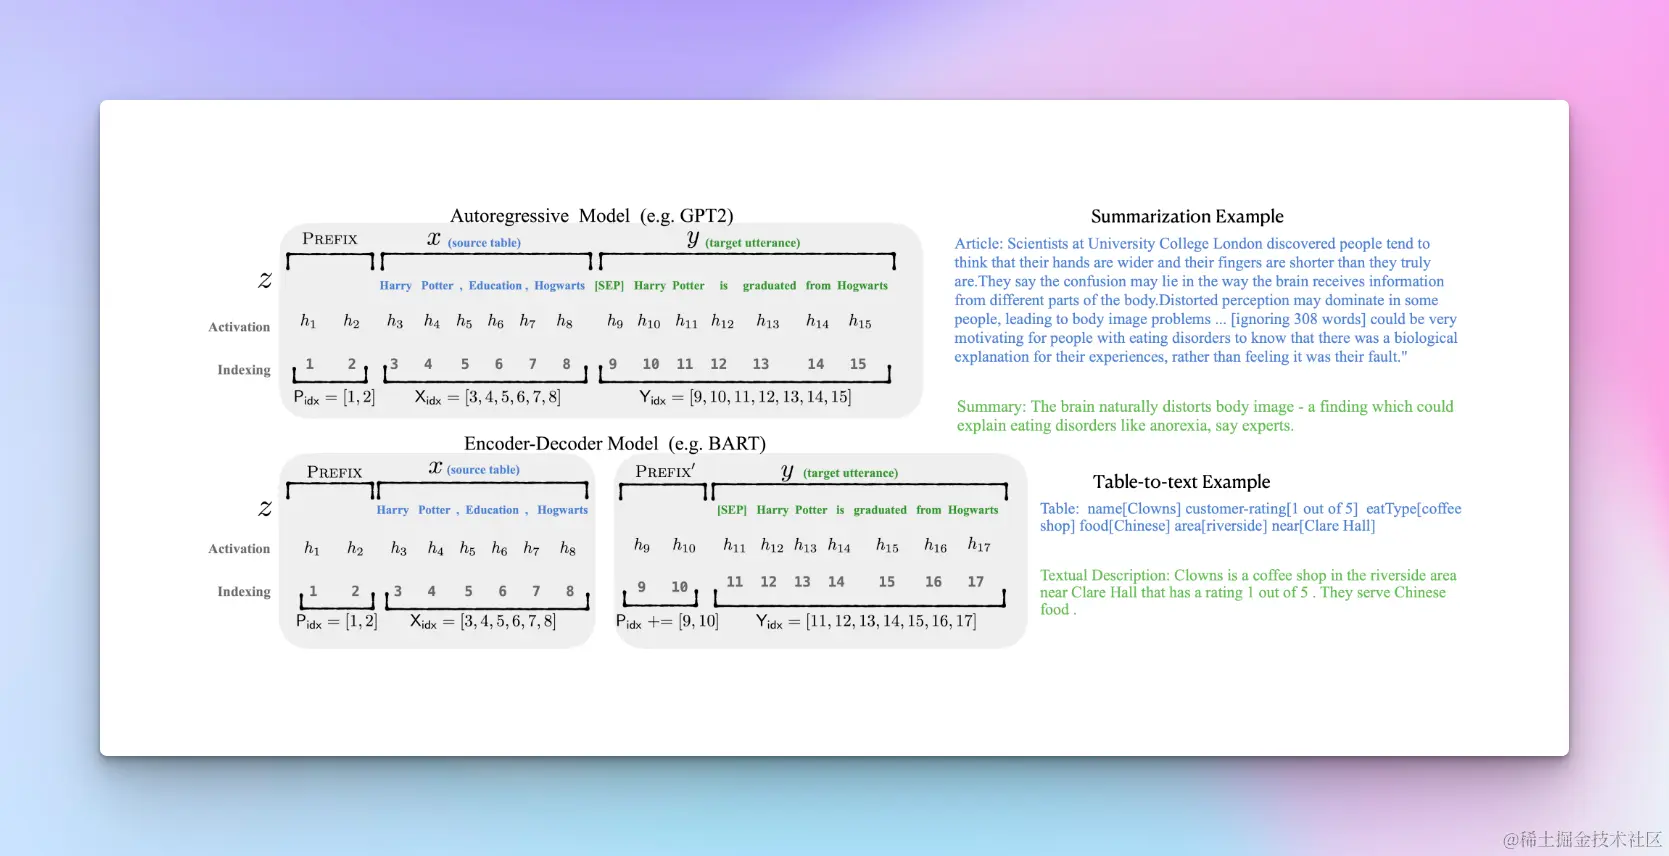Click the blue "Education" token in the GPT2 panel

495,286
